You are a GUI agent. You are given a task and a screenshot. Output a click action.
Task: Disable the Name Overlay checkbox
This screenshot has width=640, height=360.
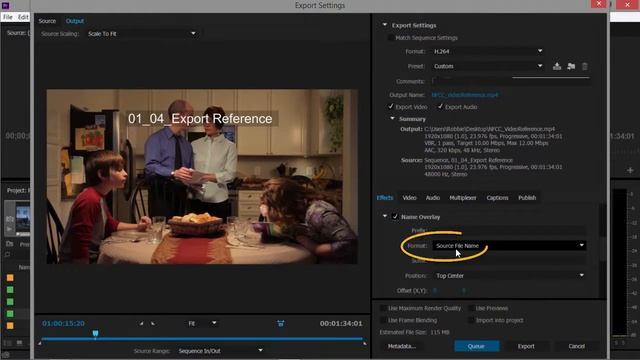[x=395, y=217]
